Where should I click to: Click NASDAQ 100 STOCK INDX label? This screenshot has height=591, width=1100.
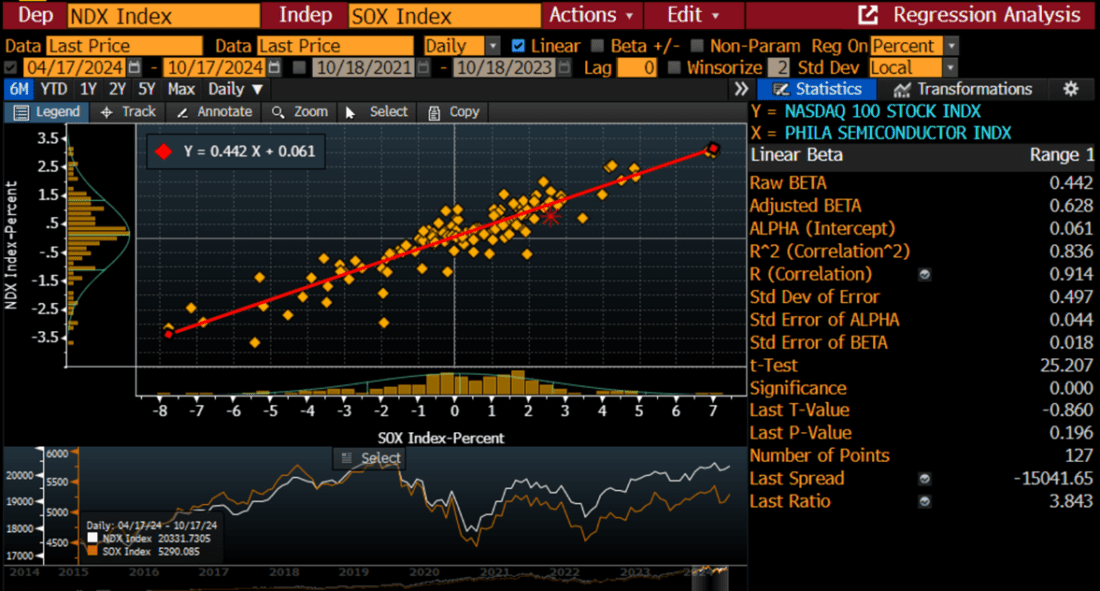[x=883, y=112]
